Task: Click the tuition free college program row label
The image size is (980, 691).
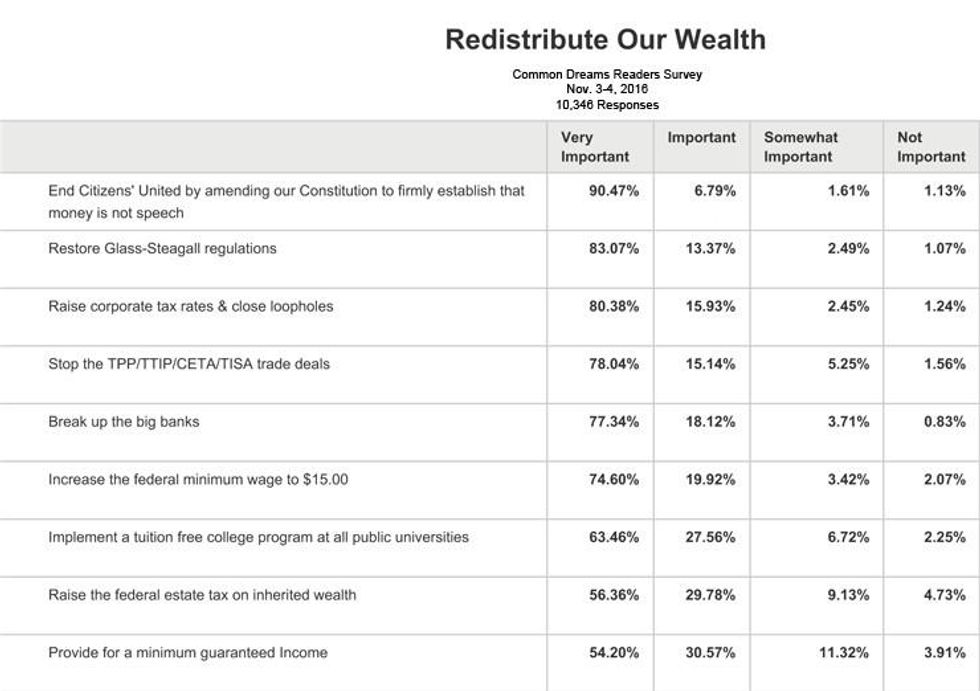Action: pyautogui.click(x=258, y=538)
